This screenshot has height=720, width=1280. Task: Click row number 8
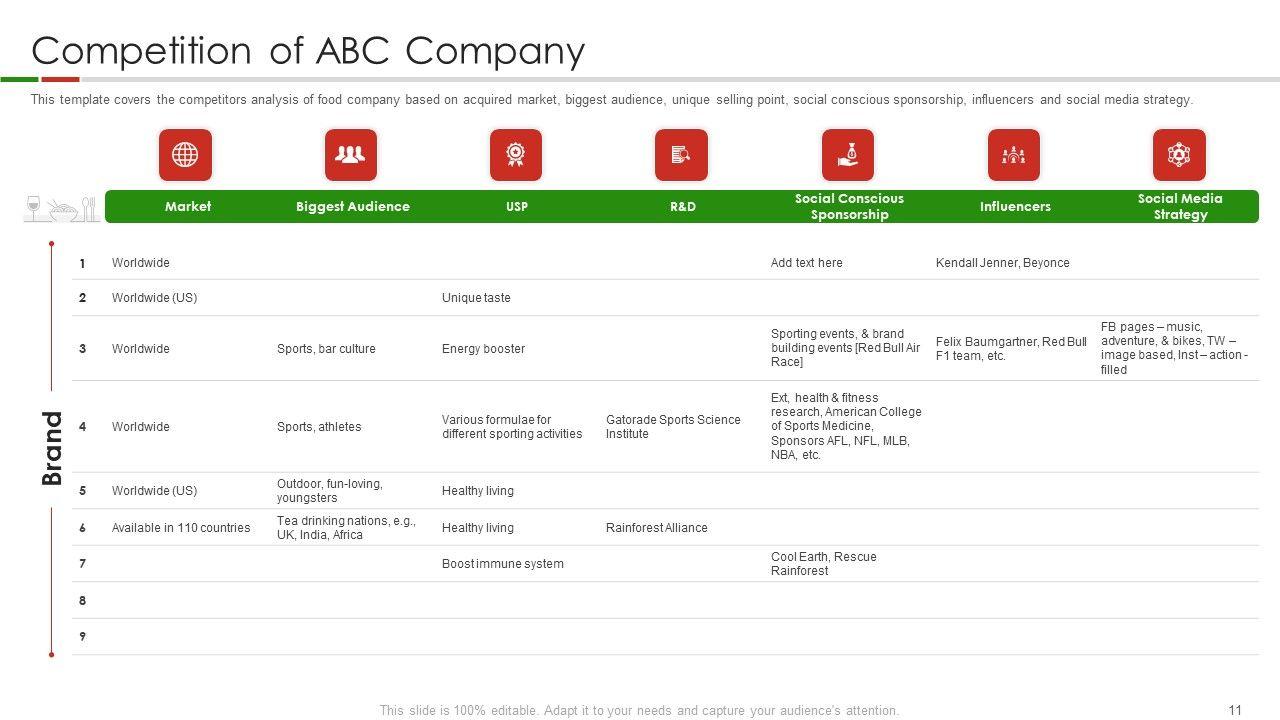click(x=82, y=601)
